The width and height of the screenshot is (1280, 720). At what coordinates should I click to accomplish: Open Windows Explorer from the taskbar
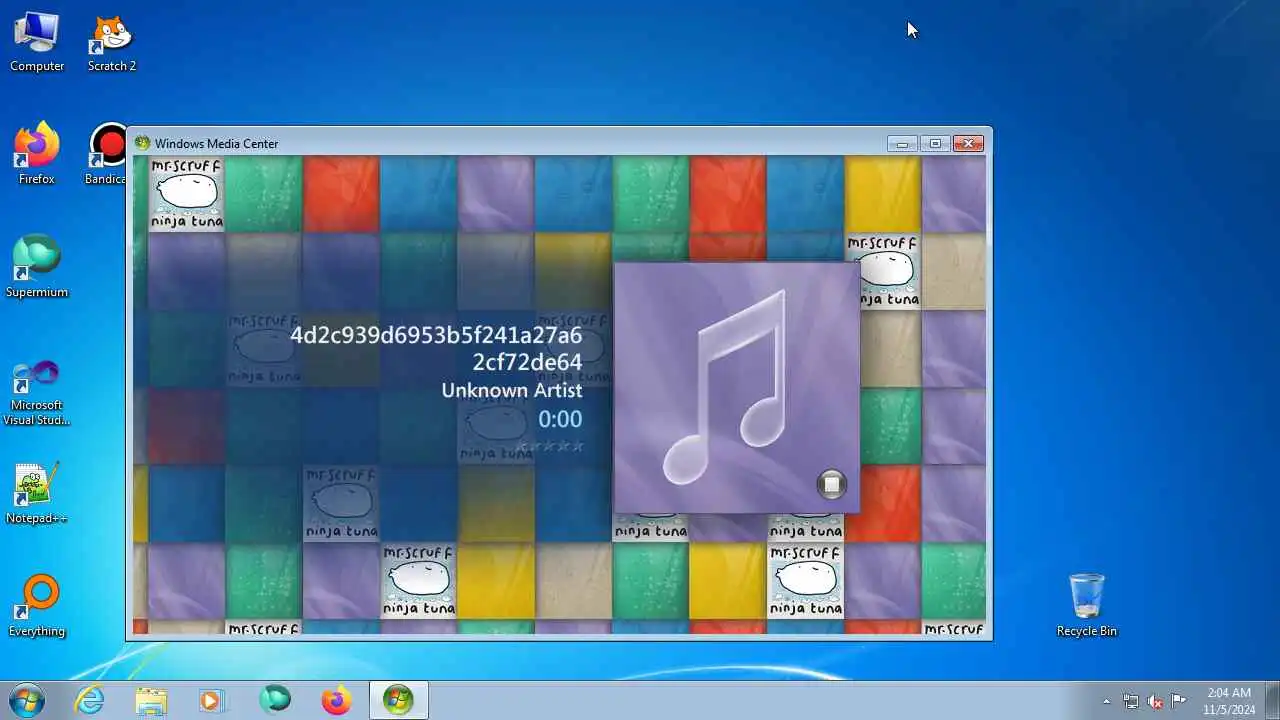click(x=151, y=700)
